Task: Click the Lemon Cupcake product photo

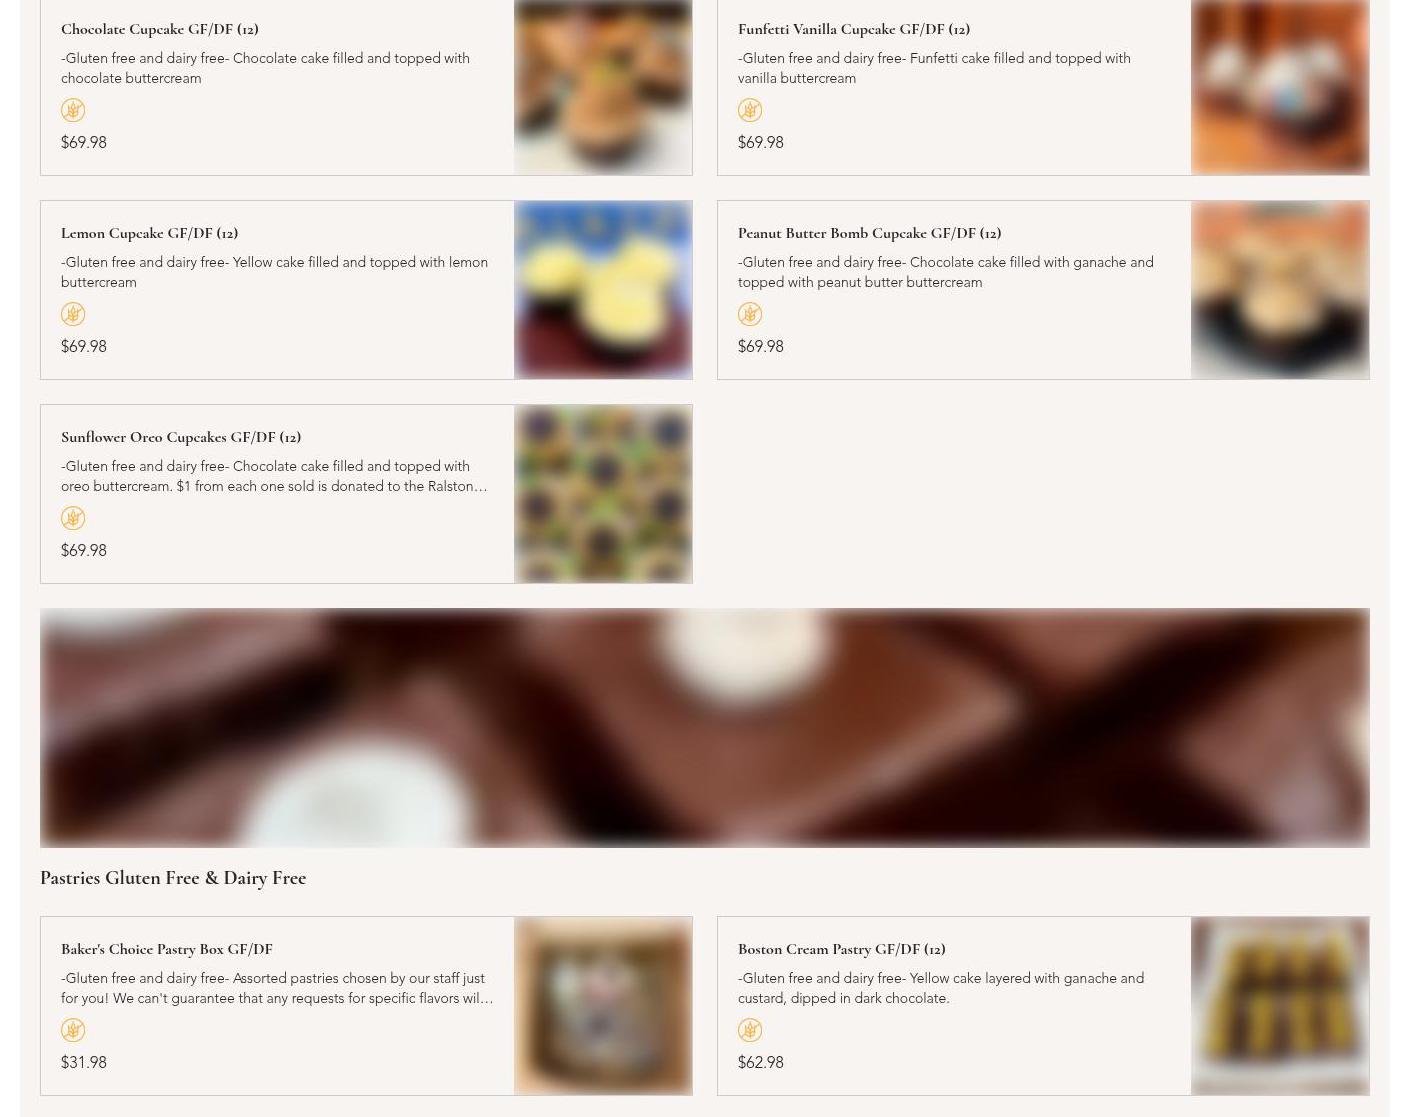Action: click(603, 290)
